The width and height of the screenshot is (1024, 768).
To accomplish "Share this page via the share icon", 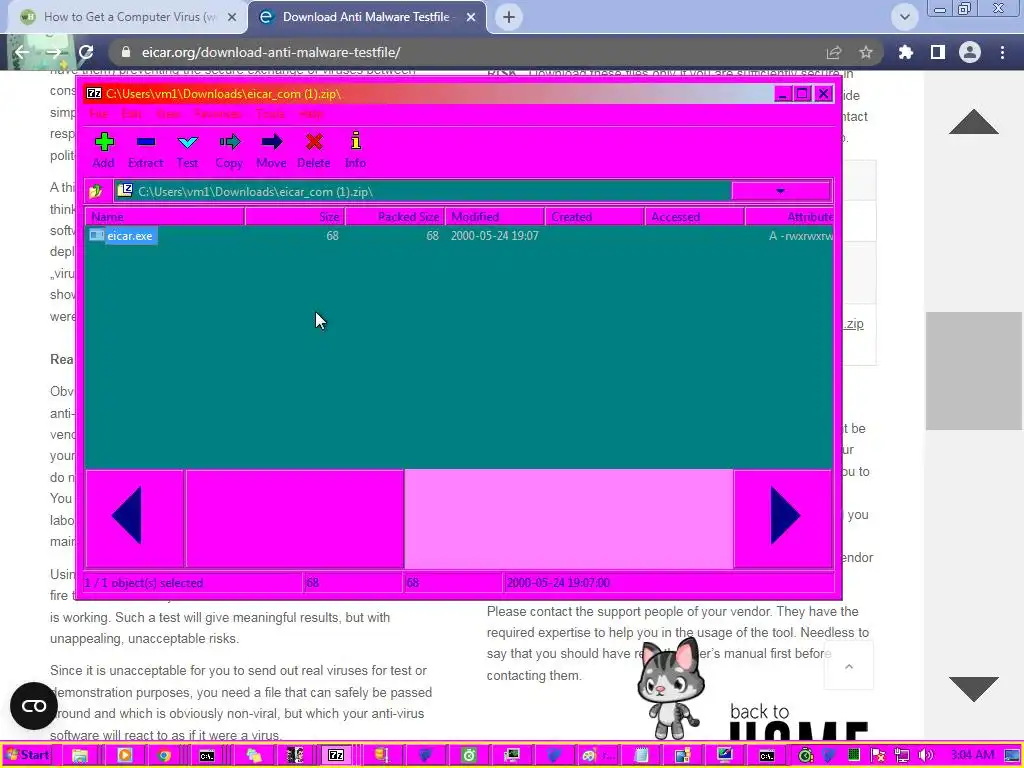I will (834, 52).
